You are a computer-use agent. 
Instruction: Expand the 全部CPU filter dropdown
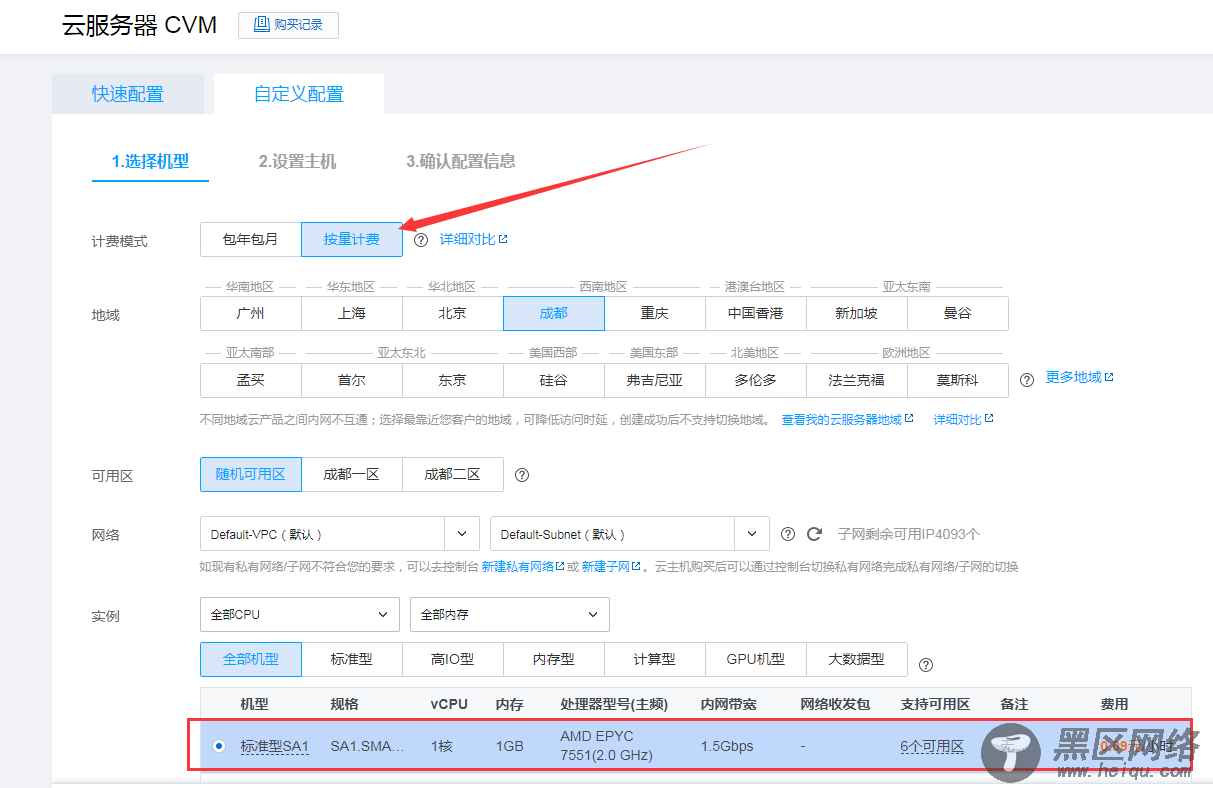(x=300, y=614)
